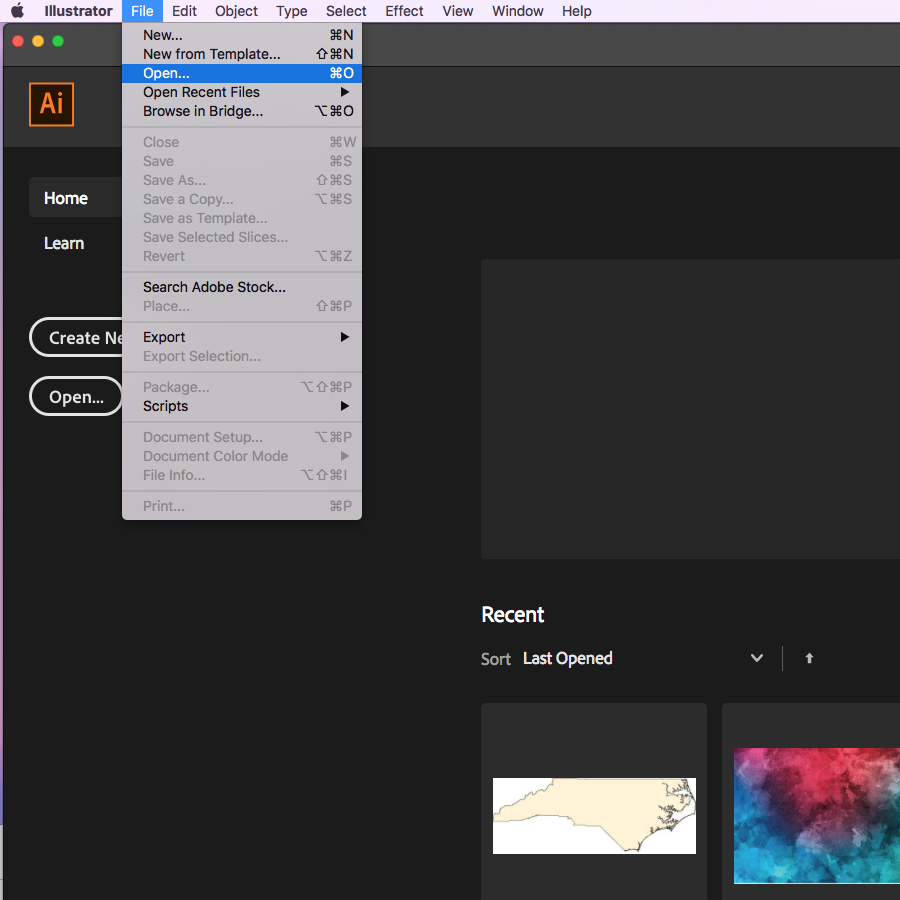Choose New... from the File menu
Screen dimensions: 900x900
242,35
